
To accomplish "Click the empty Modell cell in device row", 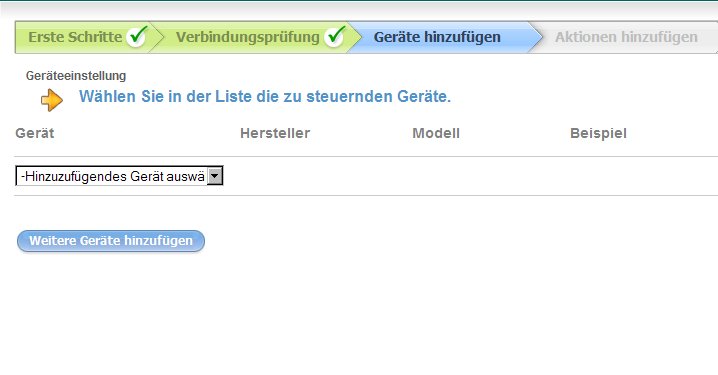I will click(x=488, y=176).
